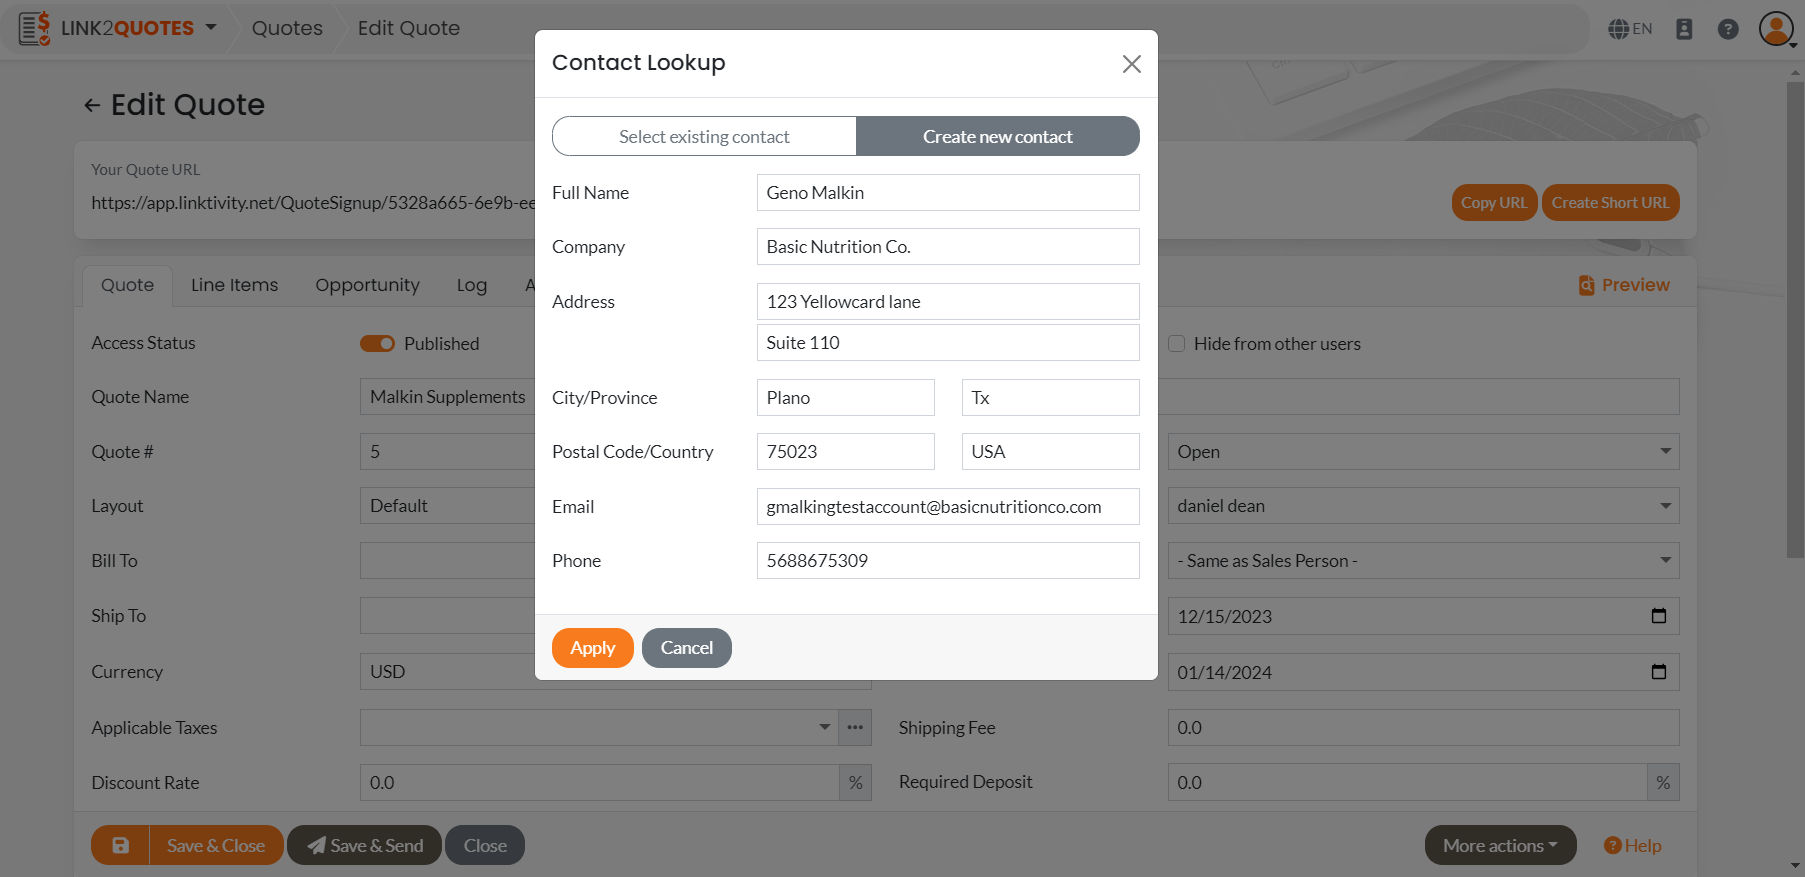Apply the new contact details
Image resolution: width=1805 pixels, height=877 pixels.
click(x=592, y=648)
